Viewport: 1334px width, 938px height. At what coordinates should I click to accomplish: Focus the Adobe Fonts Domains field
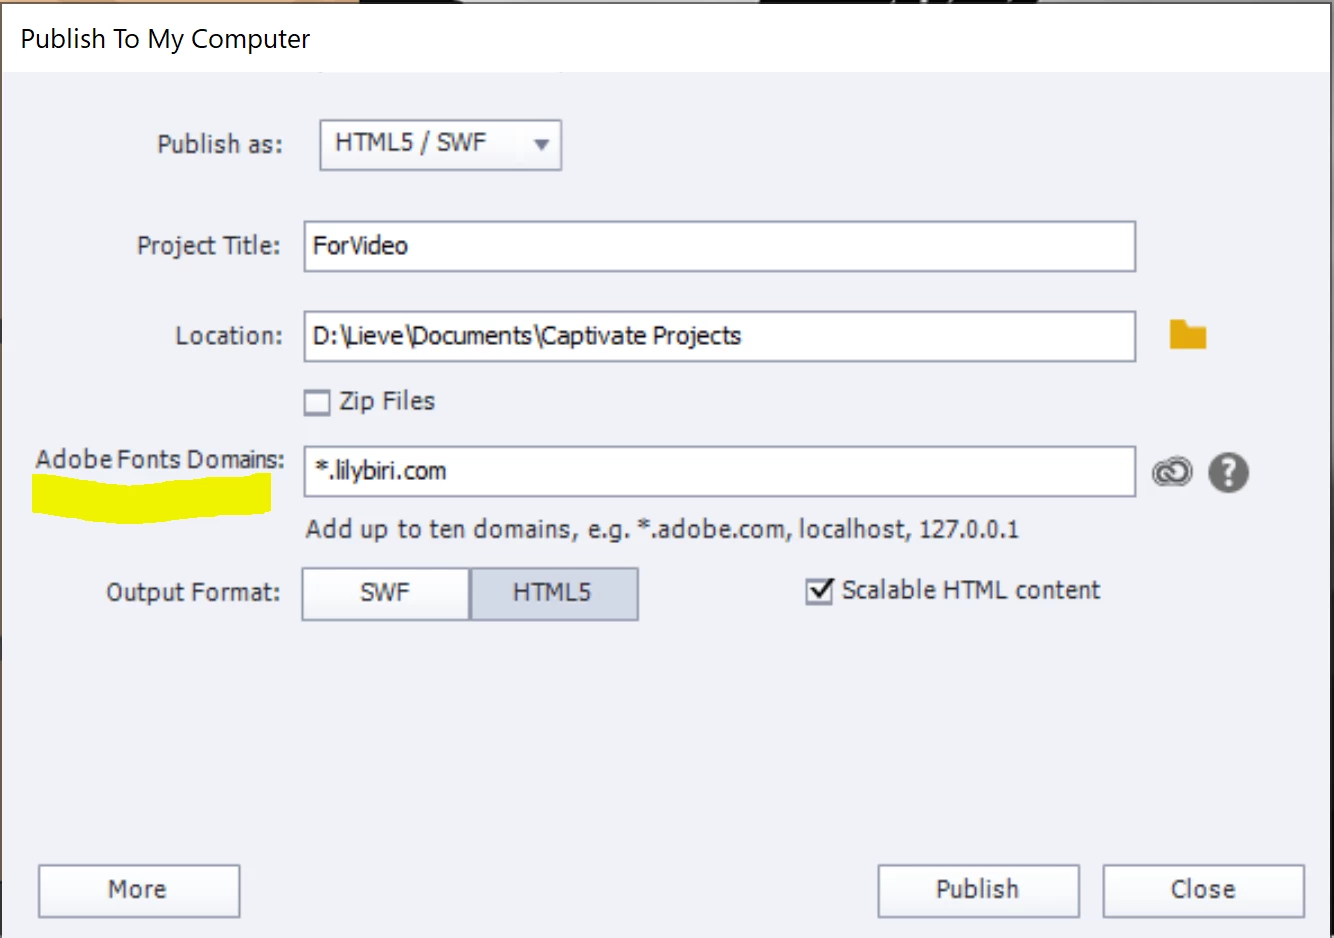pos(720,471)
